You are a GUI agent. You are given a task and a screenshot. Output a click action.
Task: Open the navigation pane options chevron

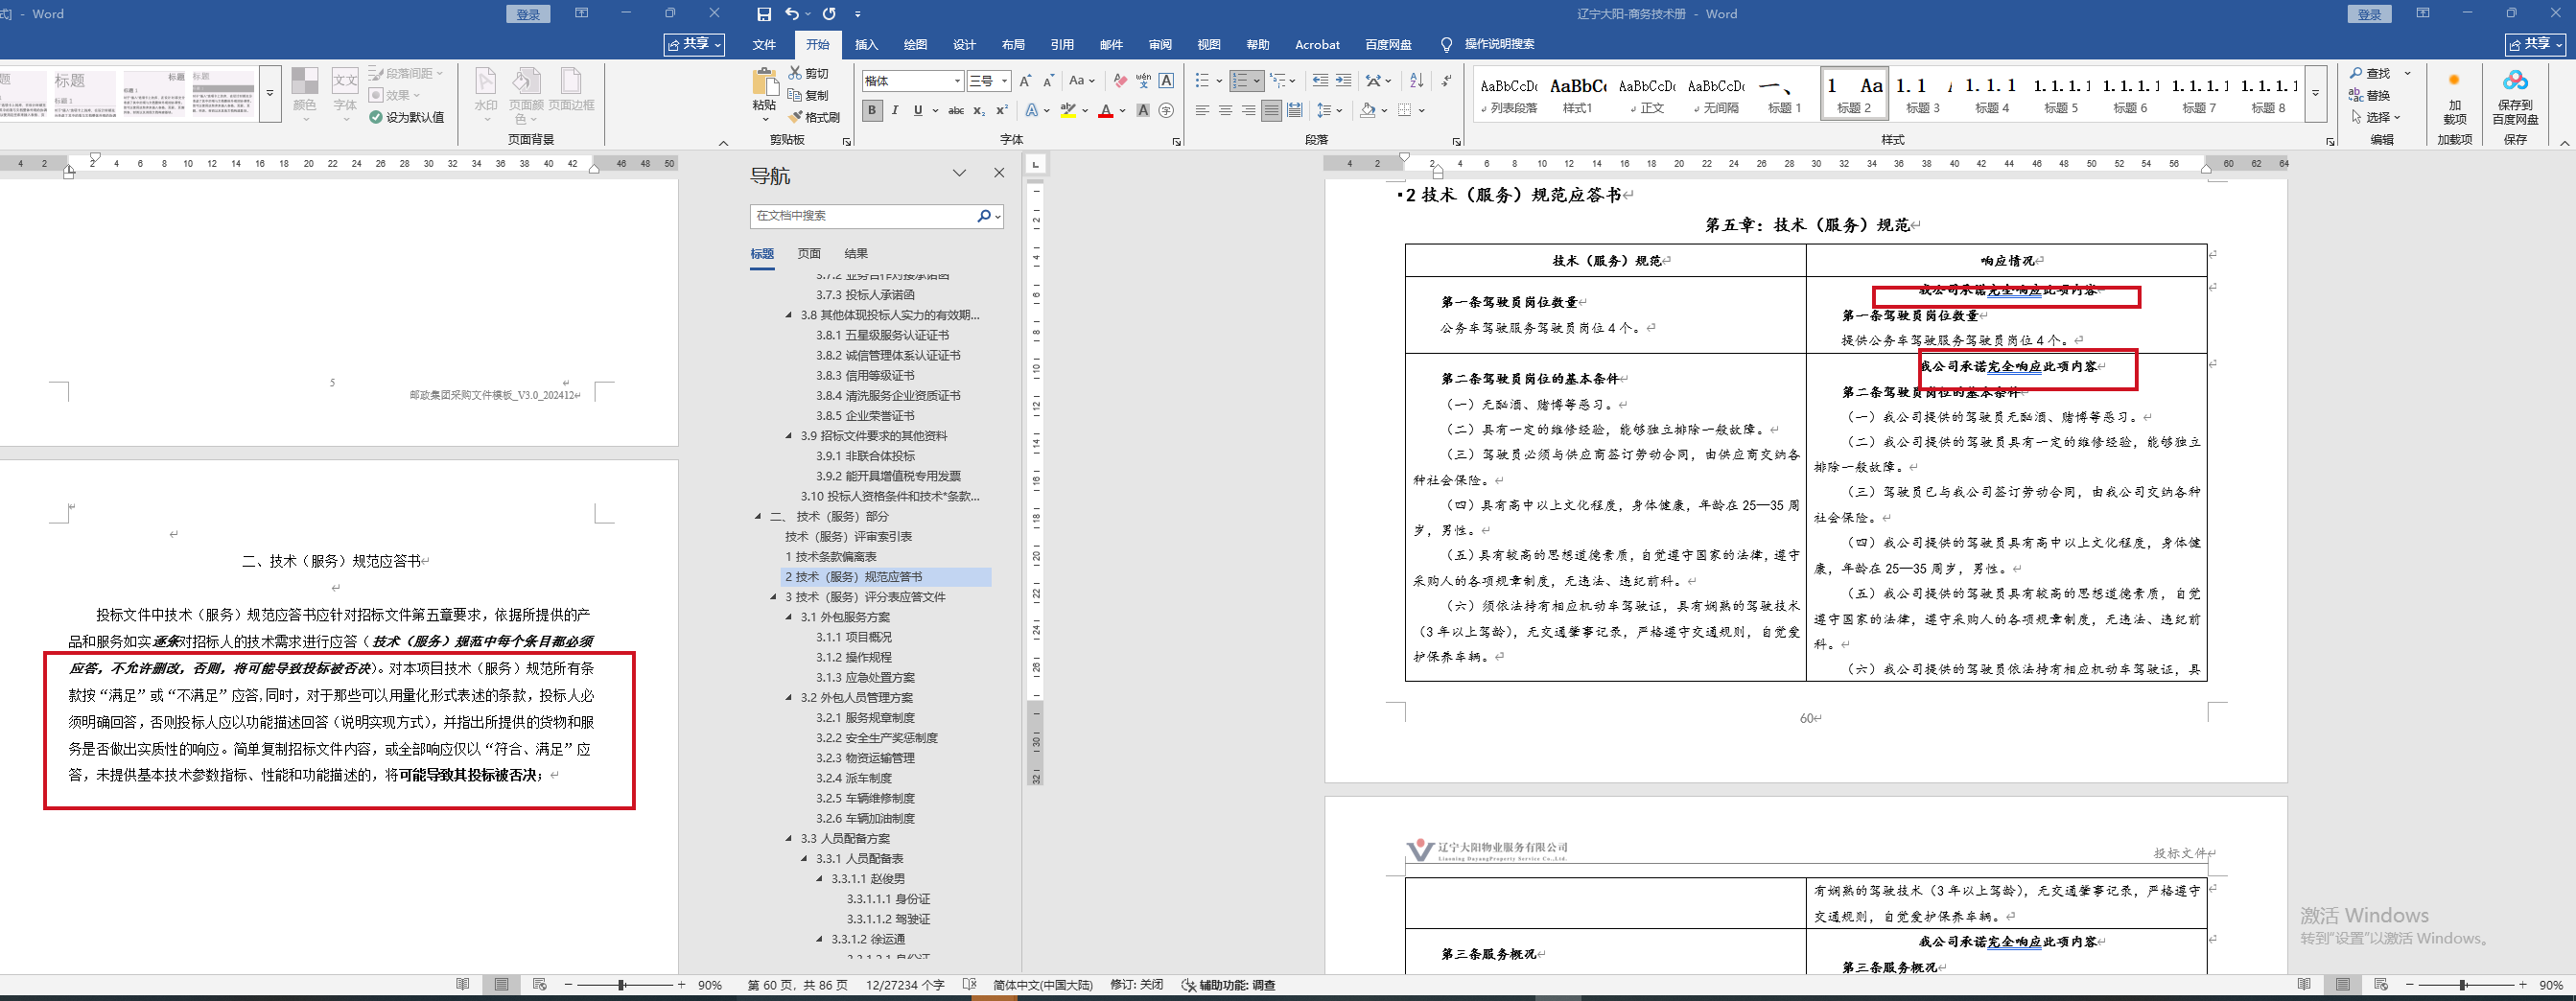(959, 174)
